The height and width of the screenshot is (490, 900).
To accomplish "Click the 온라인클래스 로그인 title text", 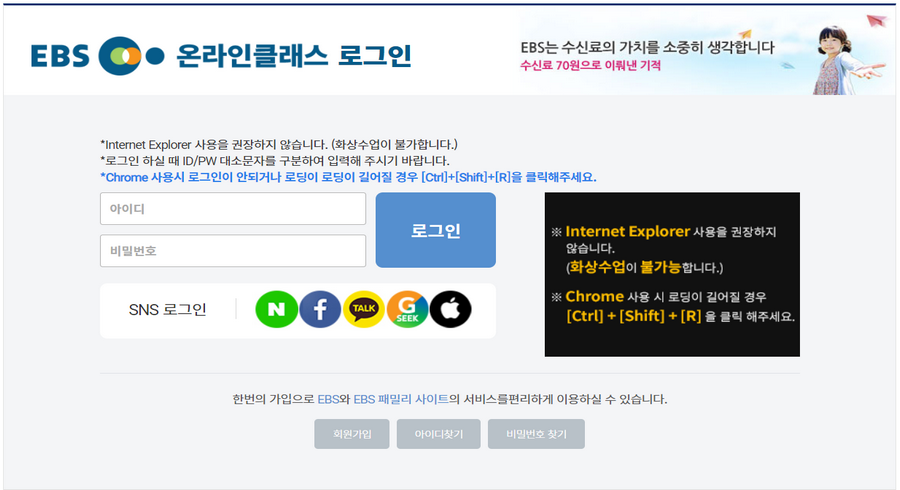I will tap(293, 56).
